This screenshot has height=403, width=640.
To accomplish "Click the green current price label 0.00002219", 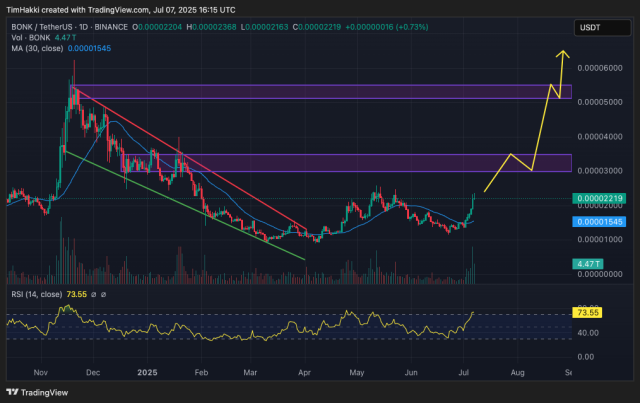I will [x=599, y=198].
